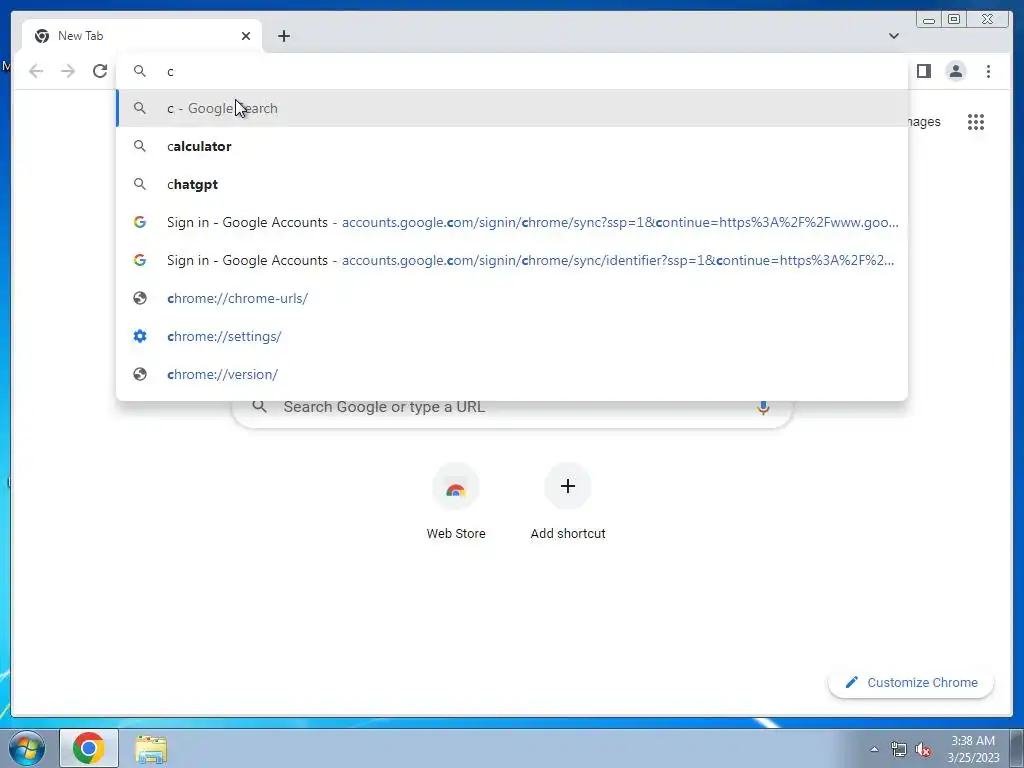
Task: Click the browser back arrow
Action: (x=36, y=71)
